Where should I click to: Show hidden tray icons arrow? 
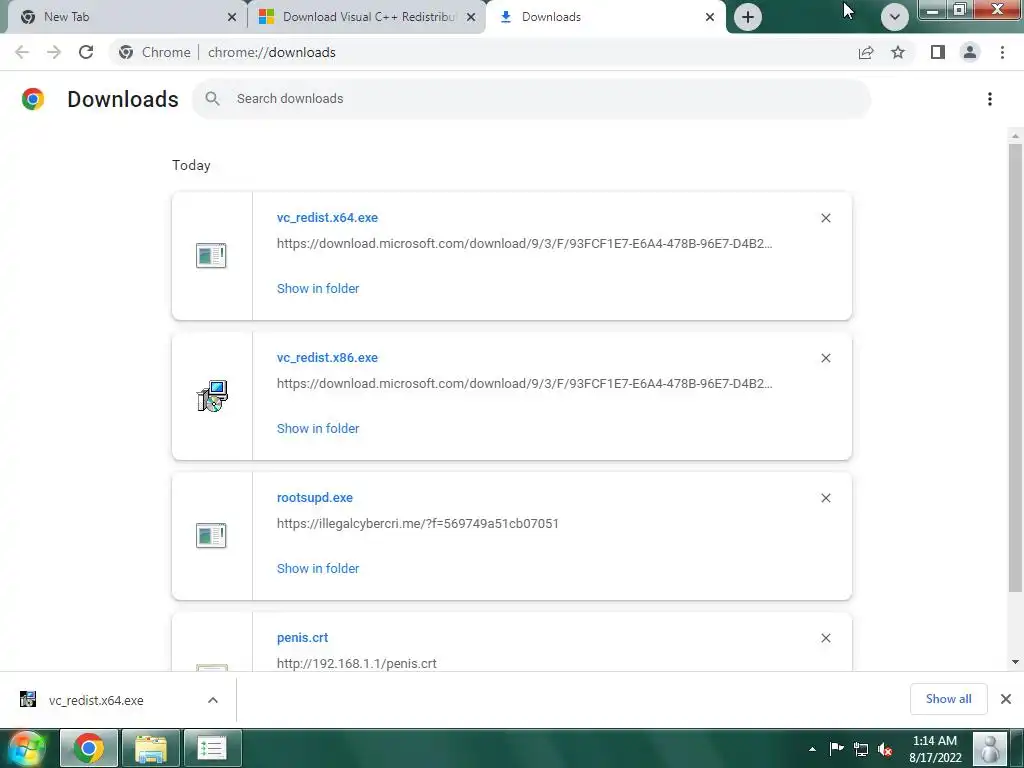812,749
